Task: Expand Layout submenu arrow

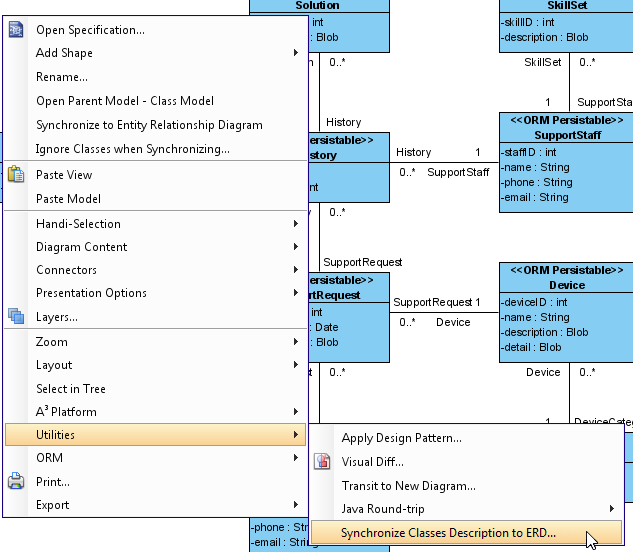Action: click(296, 365)
